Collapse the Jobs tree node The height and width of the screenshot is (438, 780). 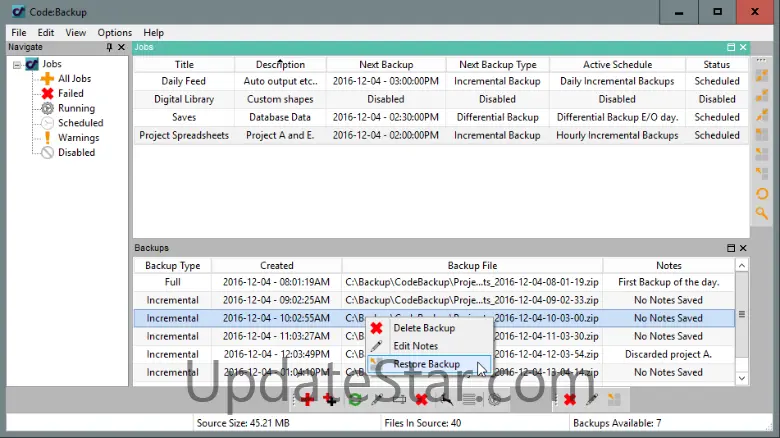pyautogui.click(x=17, y=65)
